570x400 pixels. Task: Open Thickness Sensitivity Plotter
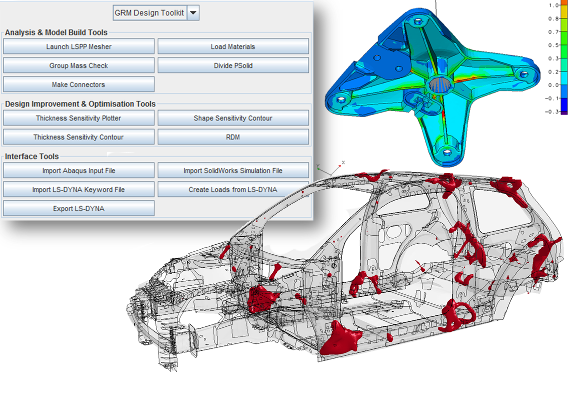[79, 118]
